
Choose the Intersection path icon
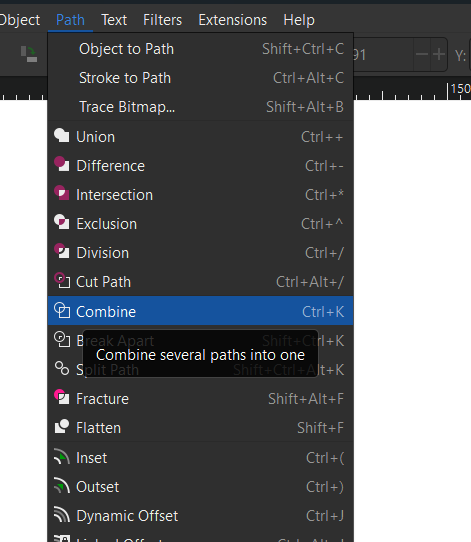click(x=62, y=193)
